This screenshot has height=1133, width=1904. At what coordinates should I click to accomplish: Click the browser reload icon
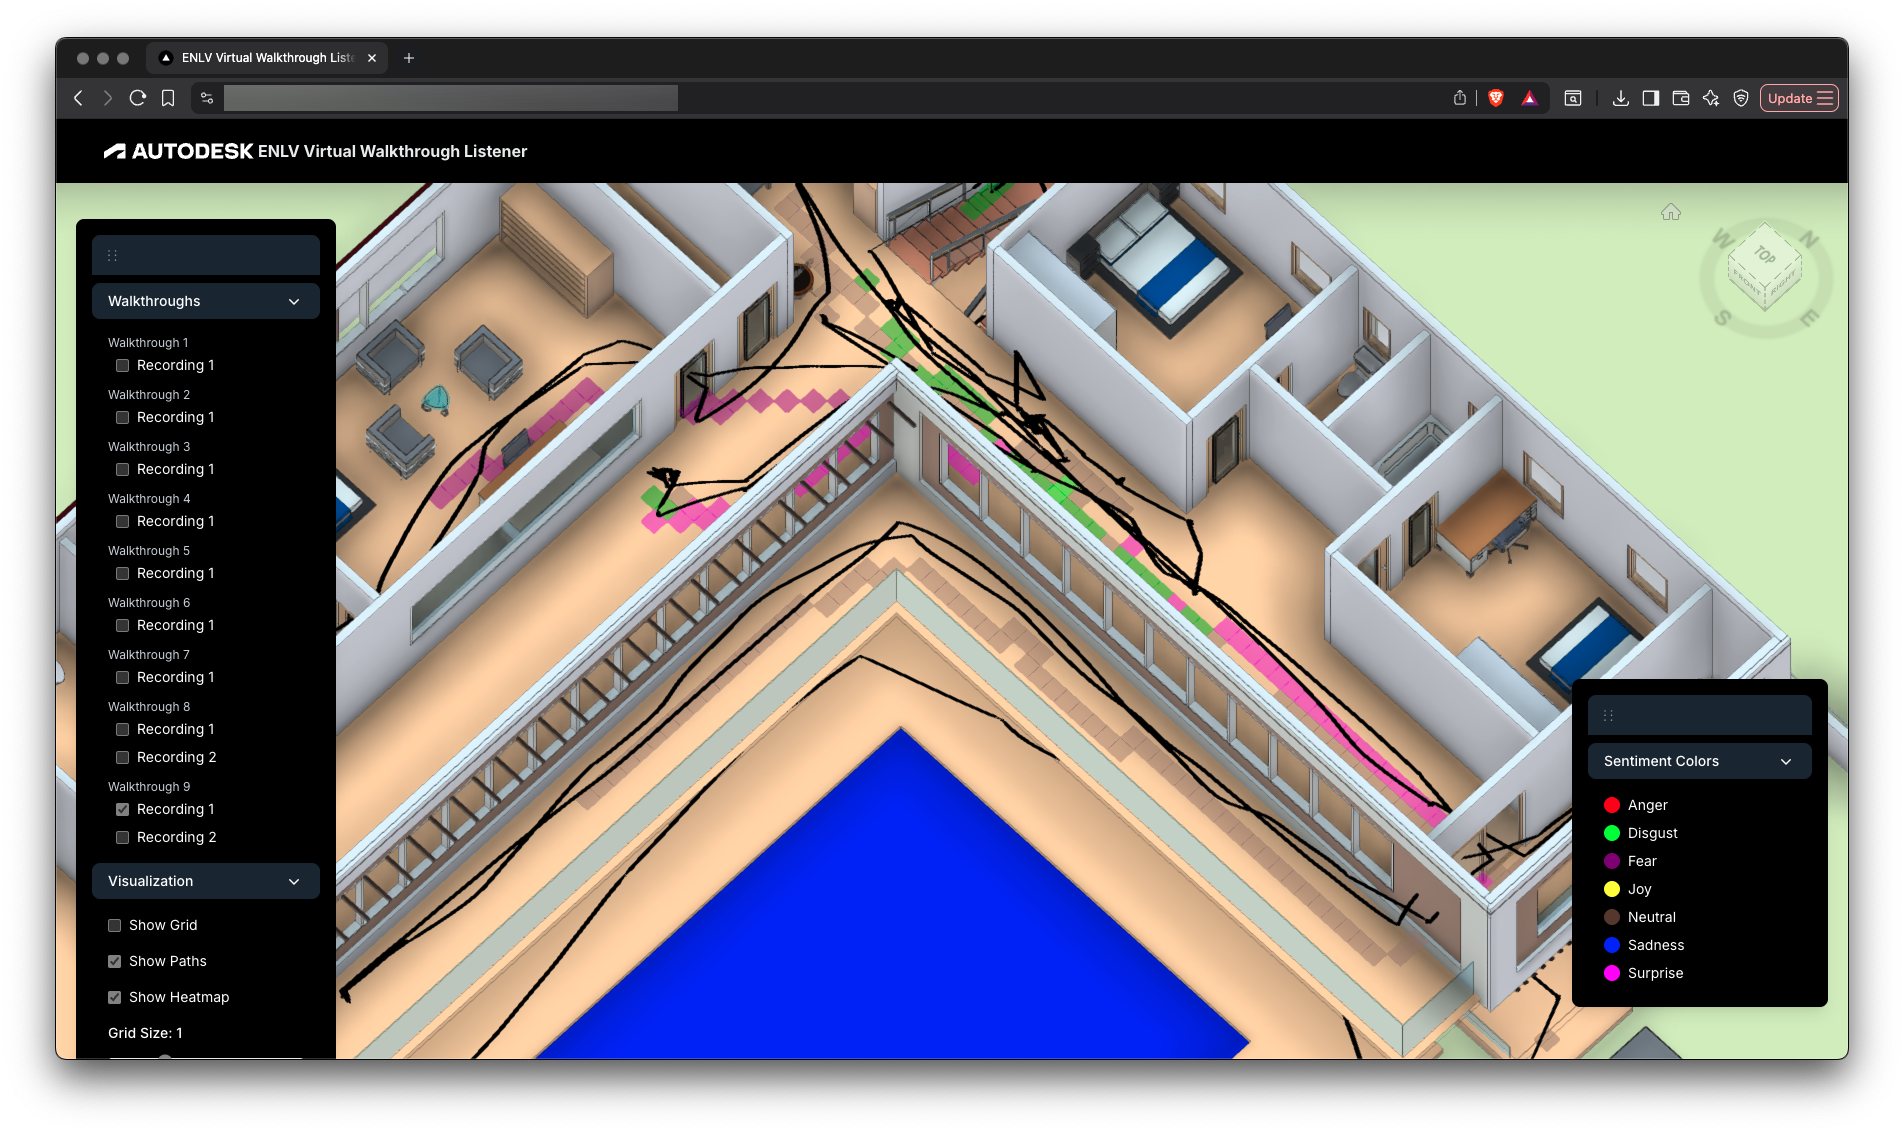point(138,98)
